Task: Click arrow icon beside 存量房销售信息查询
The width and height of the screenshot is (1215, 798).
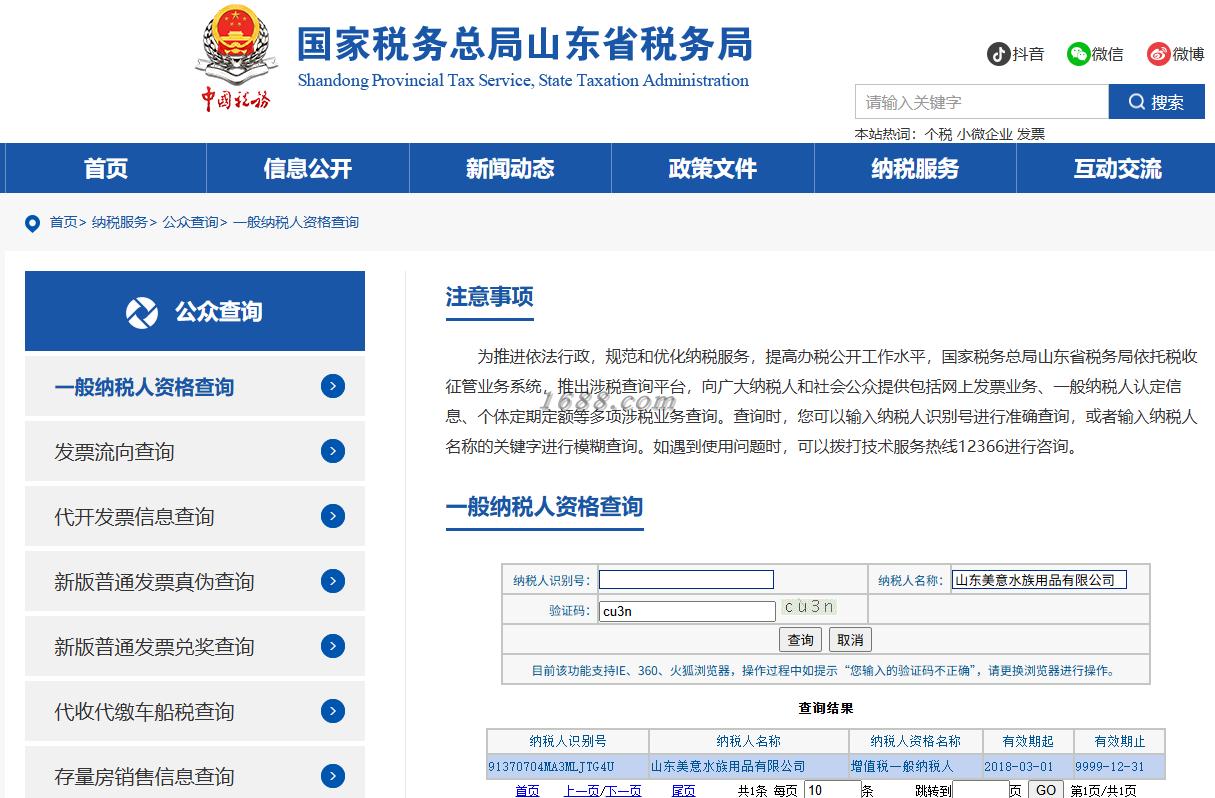Action: coord(333,776)
